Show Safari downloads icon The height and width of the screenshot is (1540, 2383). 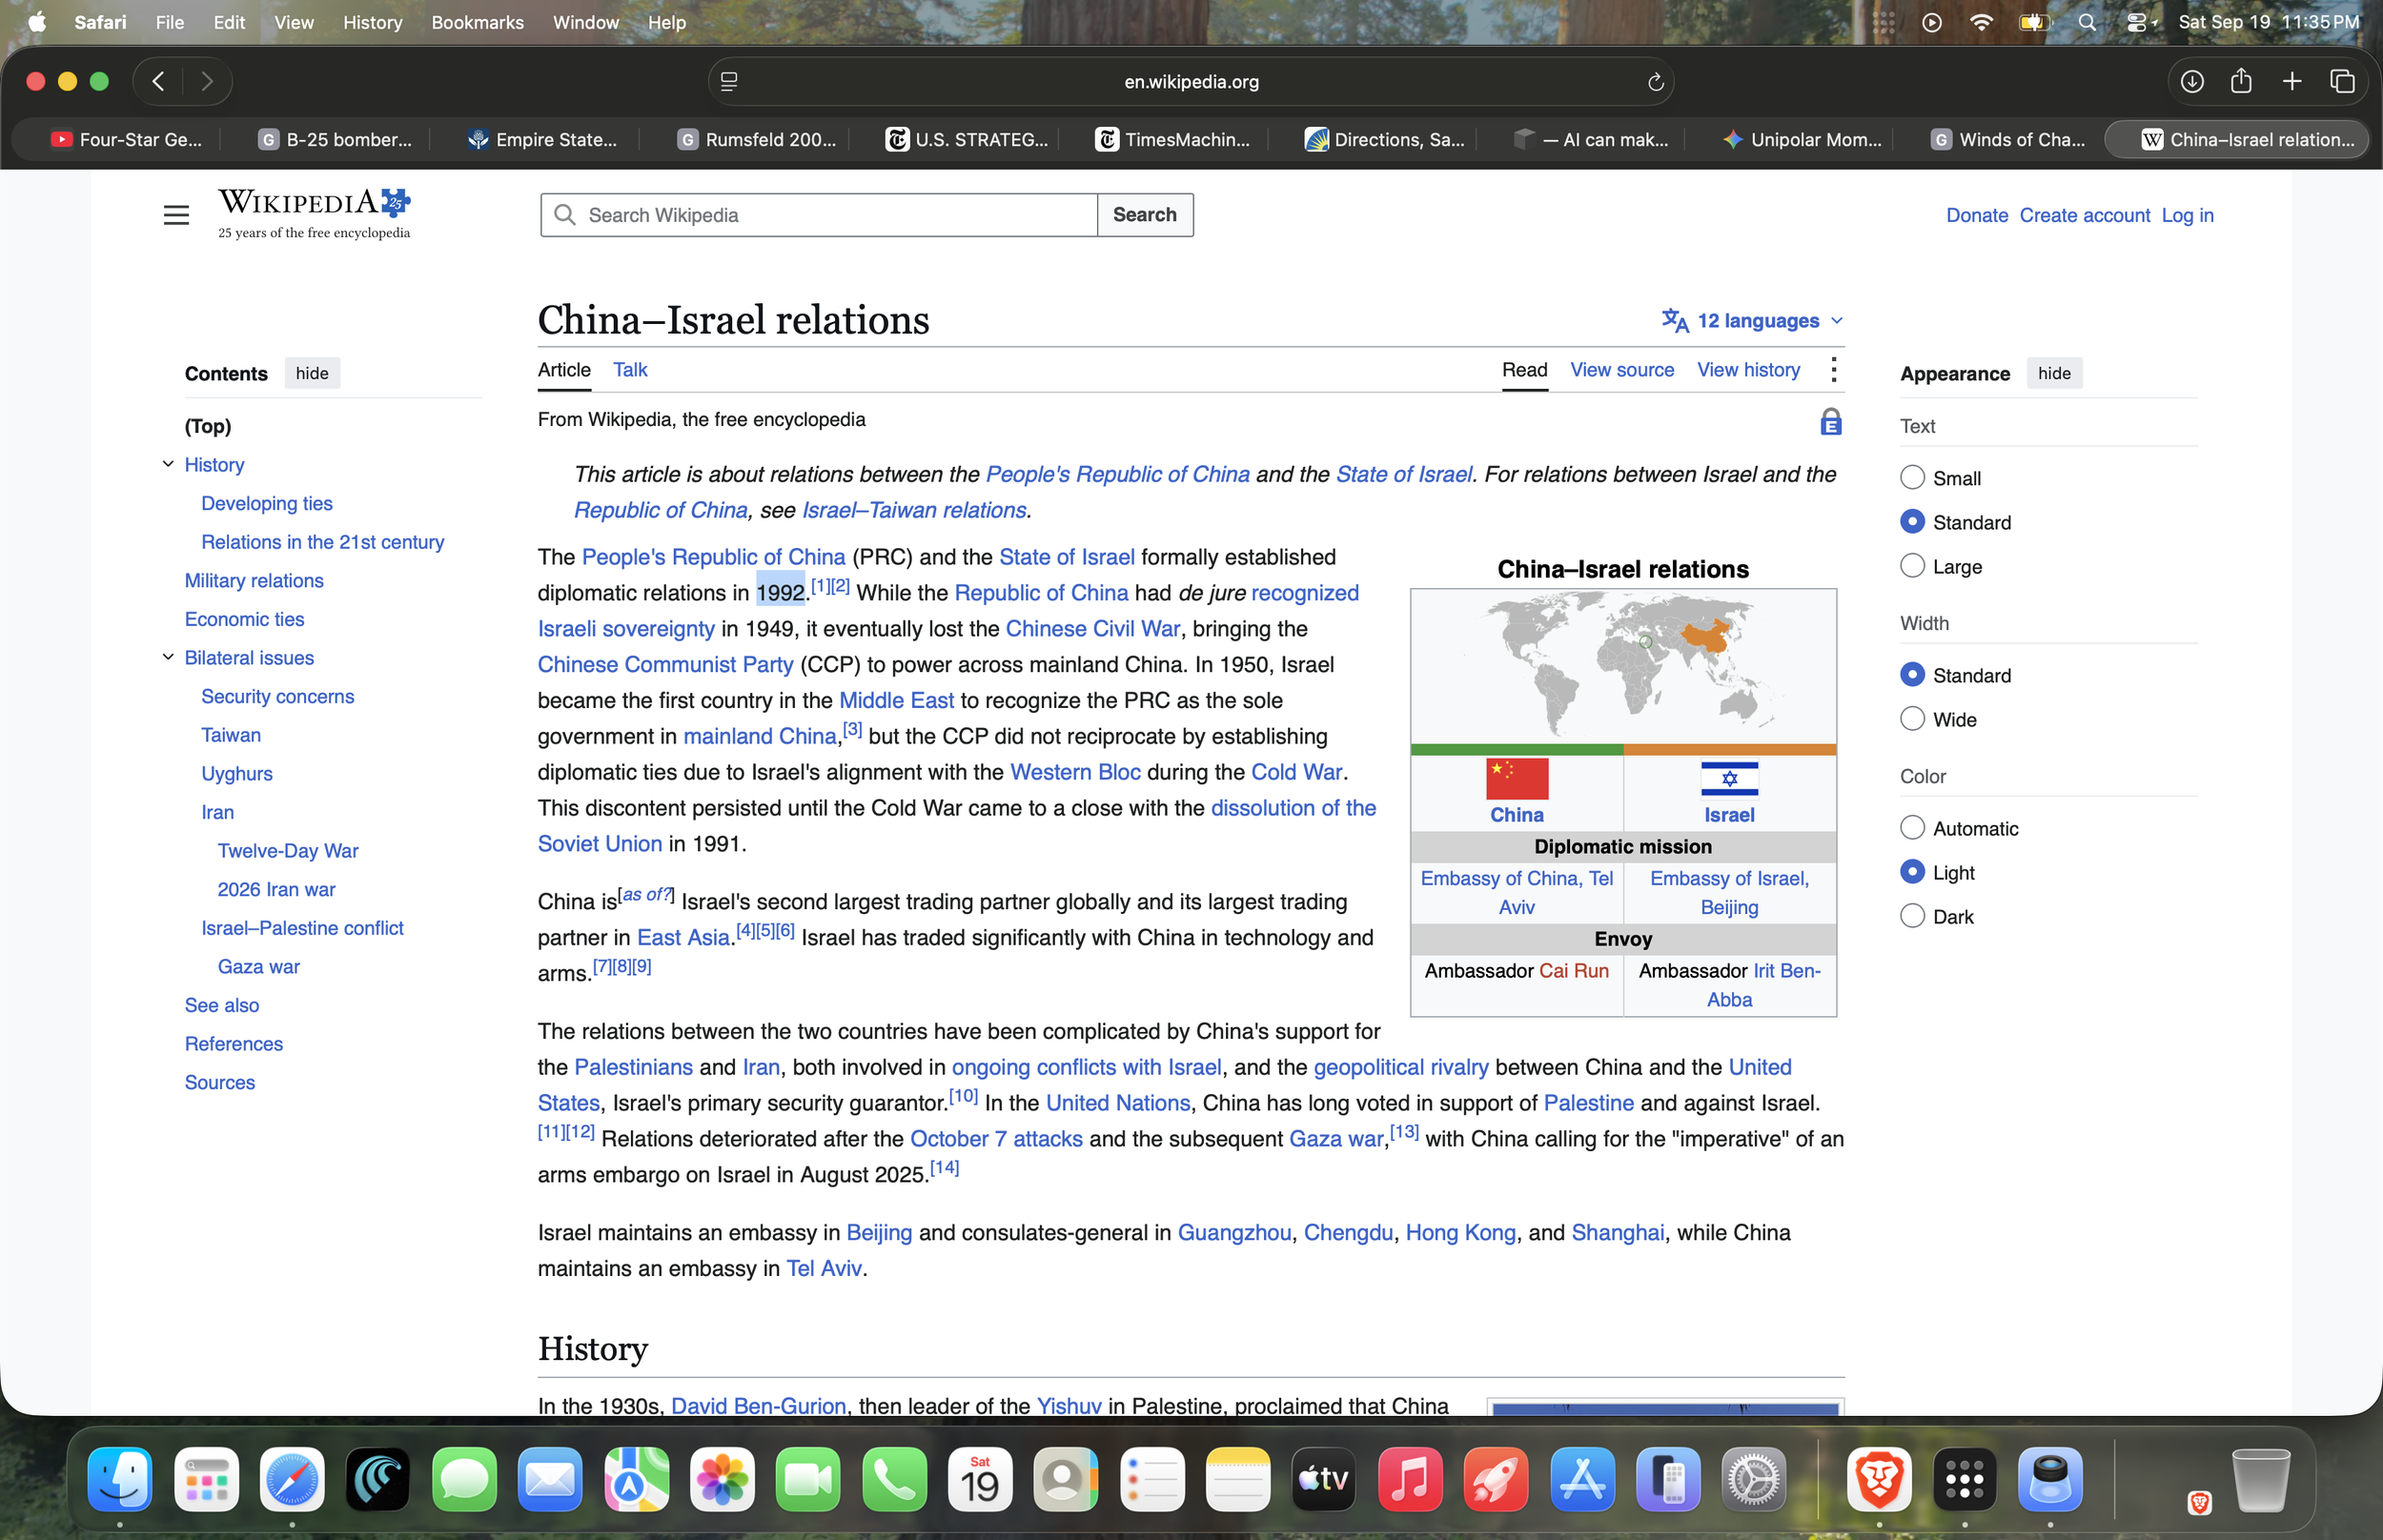tap(2191, 82)
